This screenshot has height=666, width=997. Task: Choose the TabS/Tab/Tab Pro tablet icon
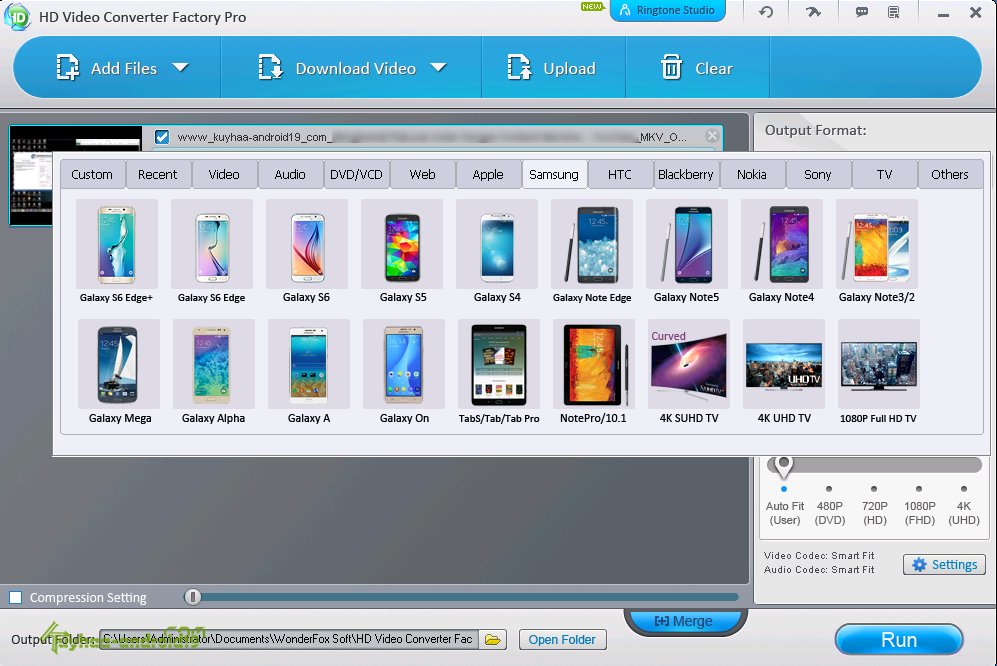[498, 364]
